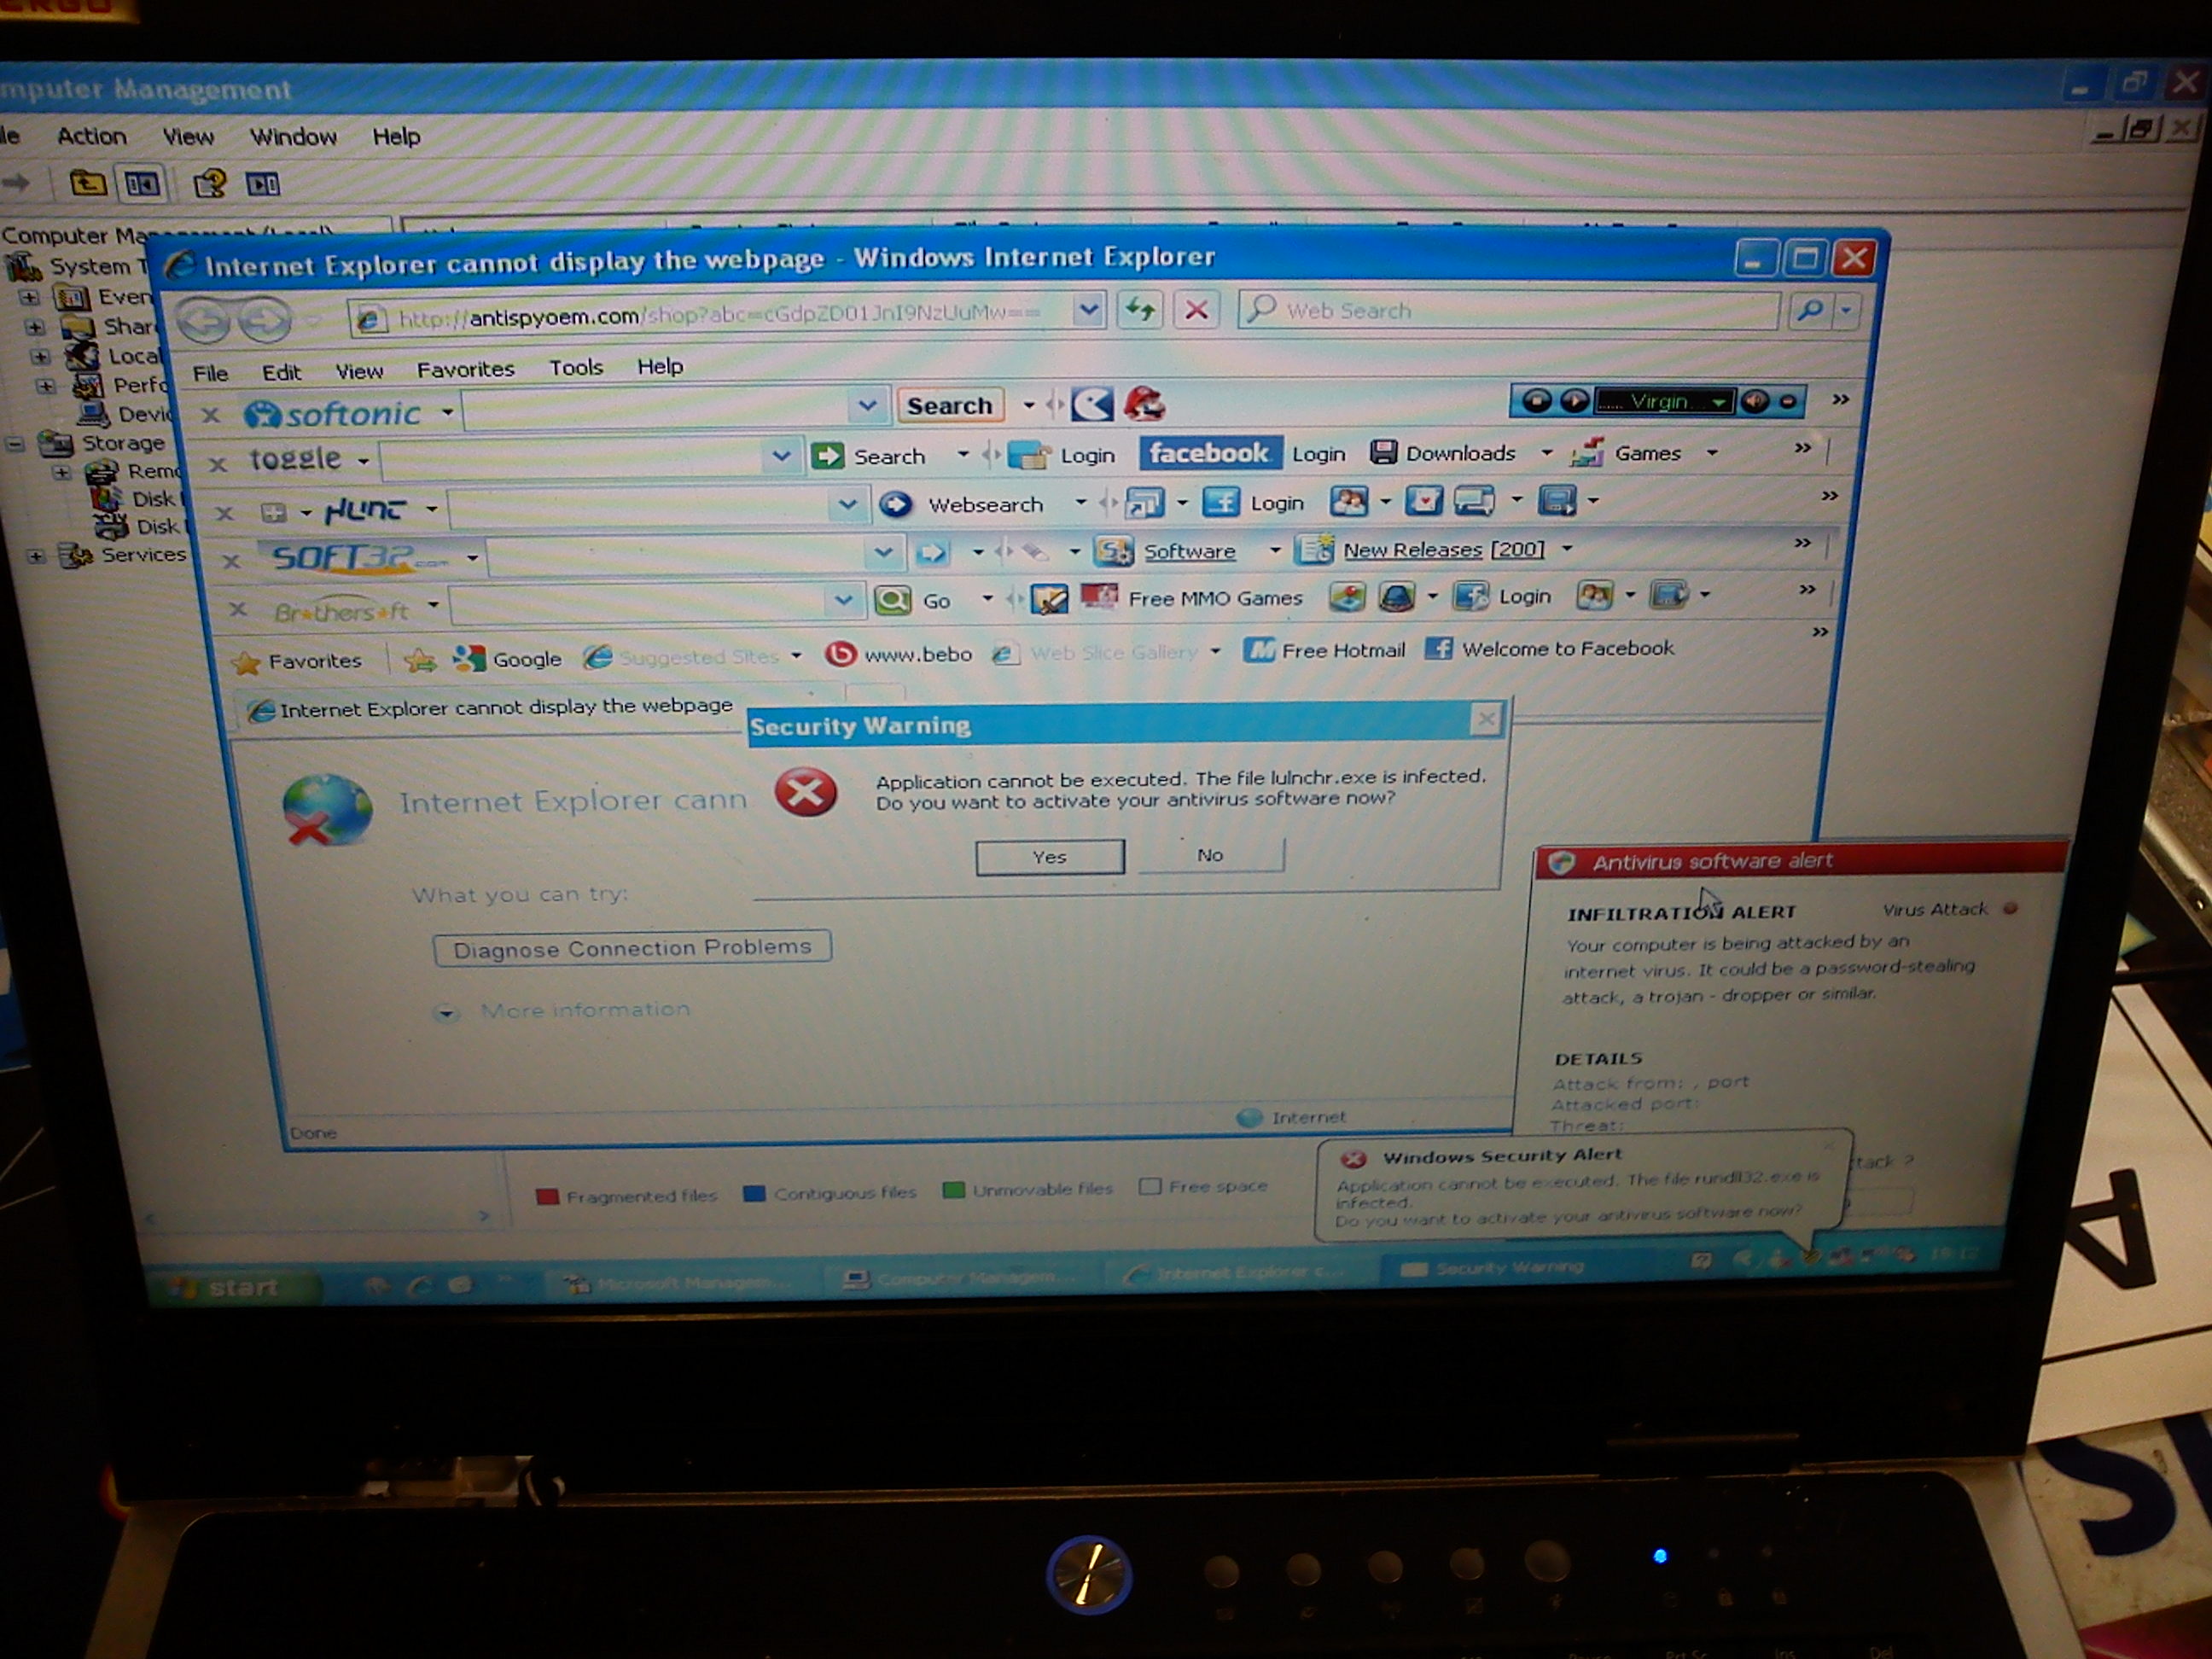
Task: Close the SOFT32 toolbar
Action: click(231, 561)
